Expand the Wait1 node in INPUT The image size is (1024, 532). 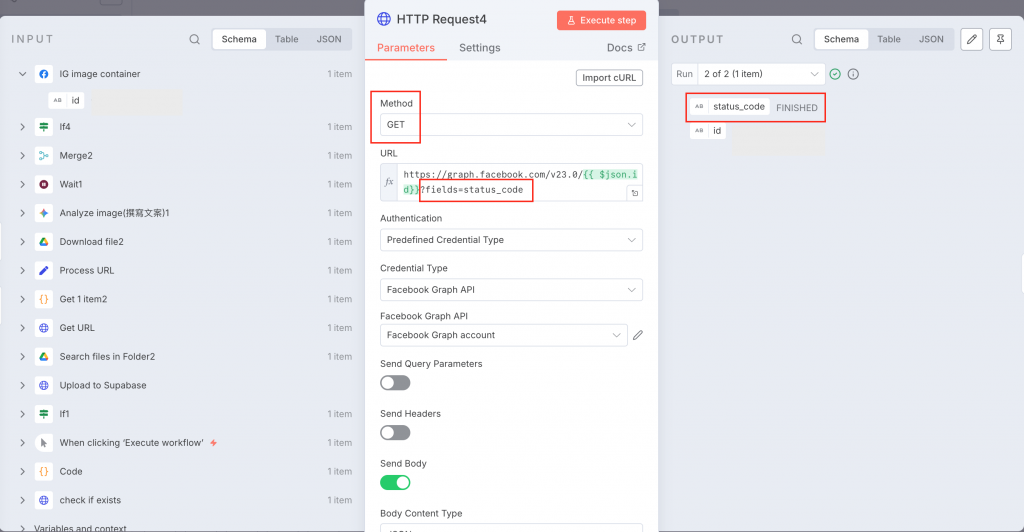(x=22, y=184)
